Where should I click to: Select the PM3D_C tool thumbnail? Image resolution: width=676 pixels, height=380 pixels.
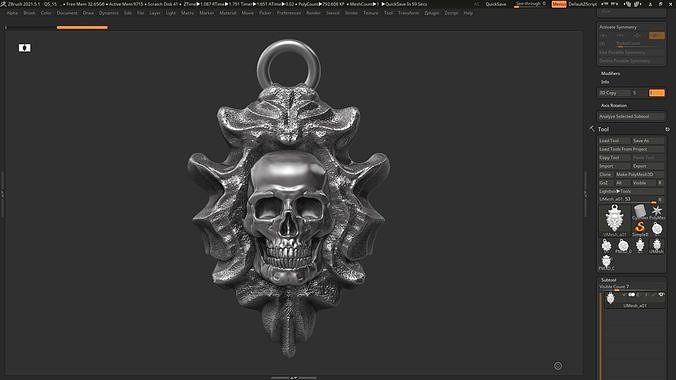point(607,262)
